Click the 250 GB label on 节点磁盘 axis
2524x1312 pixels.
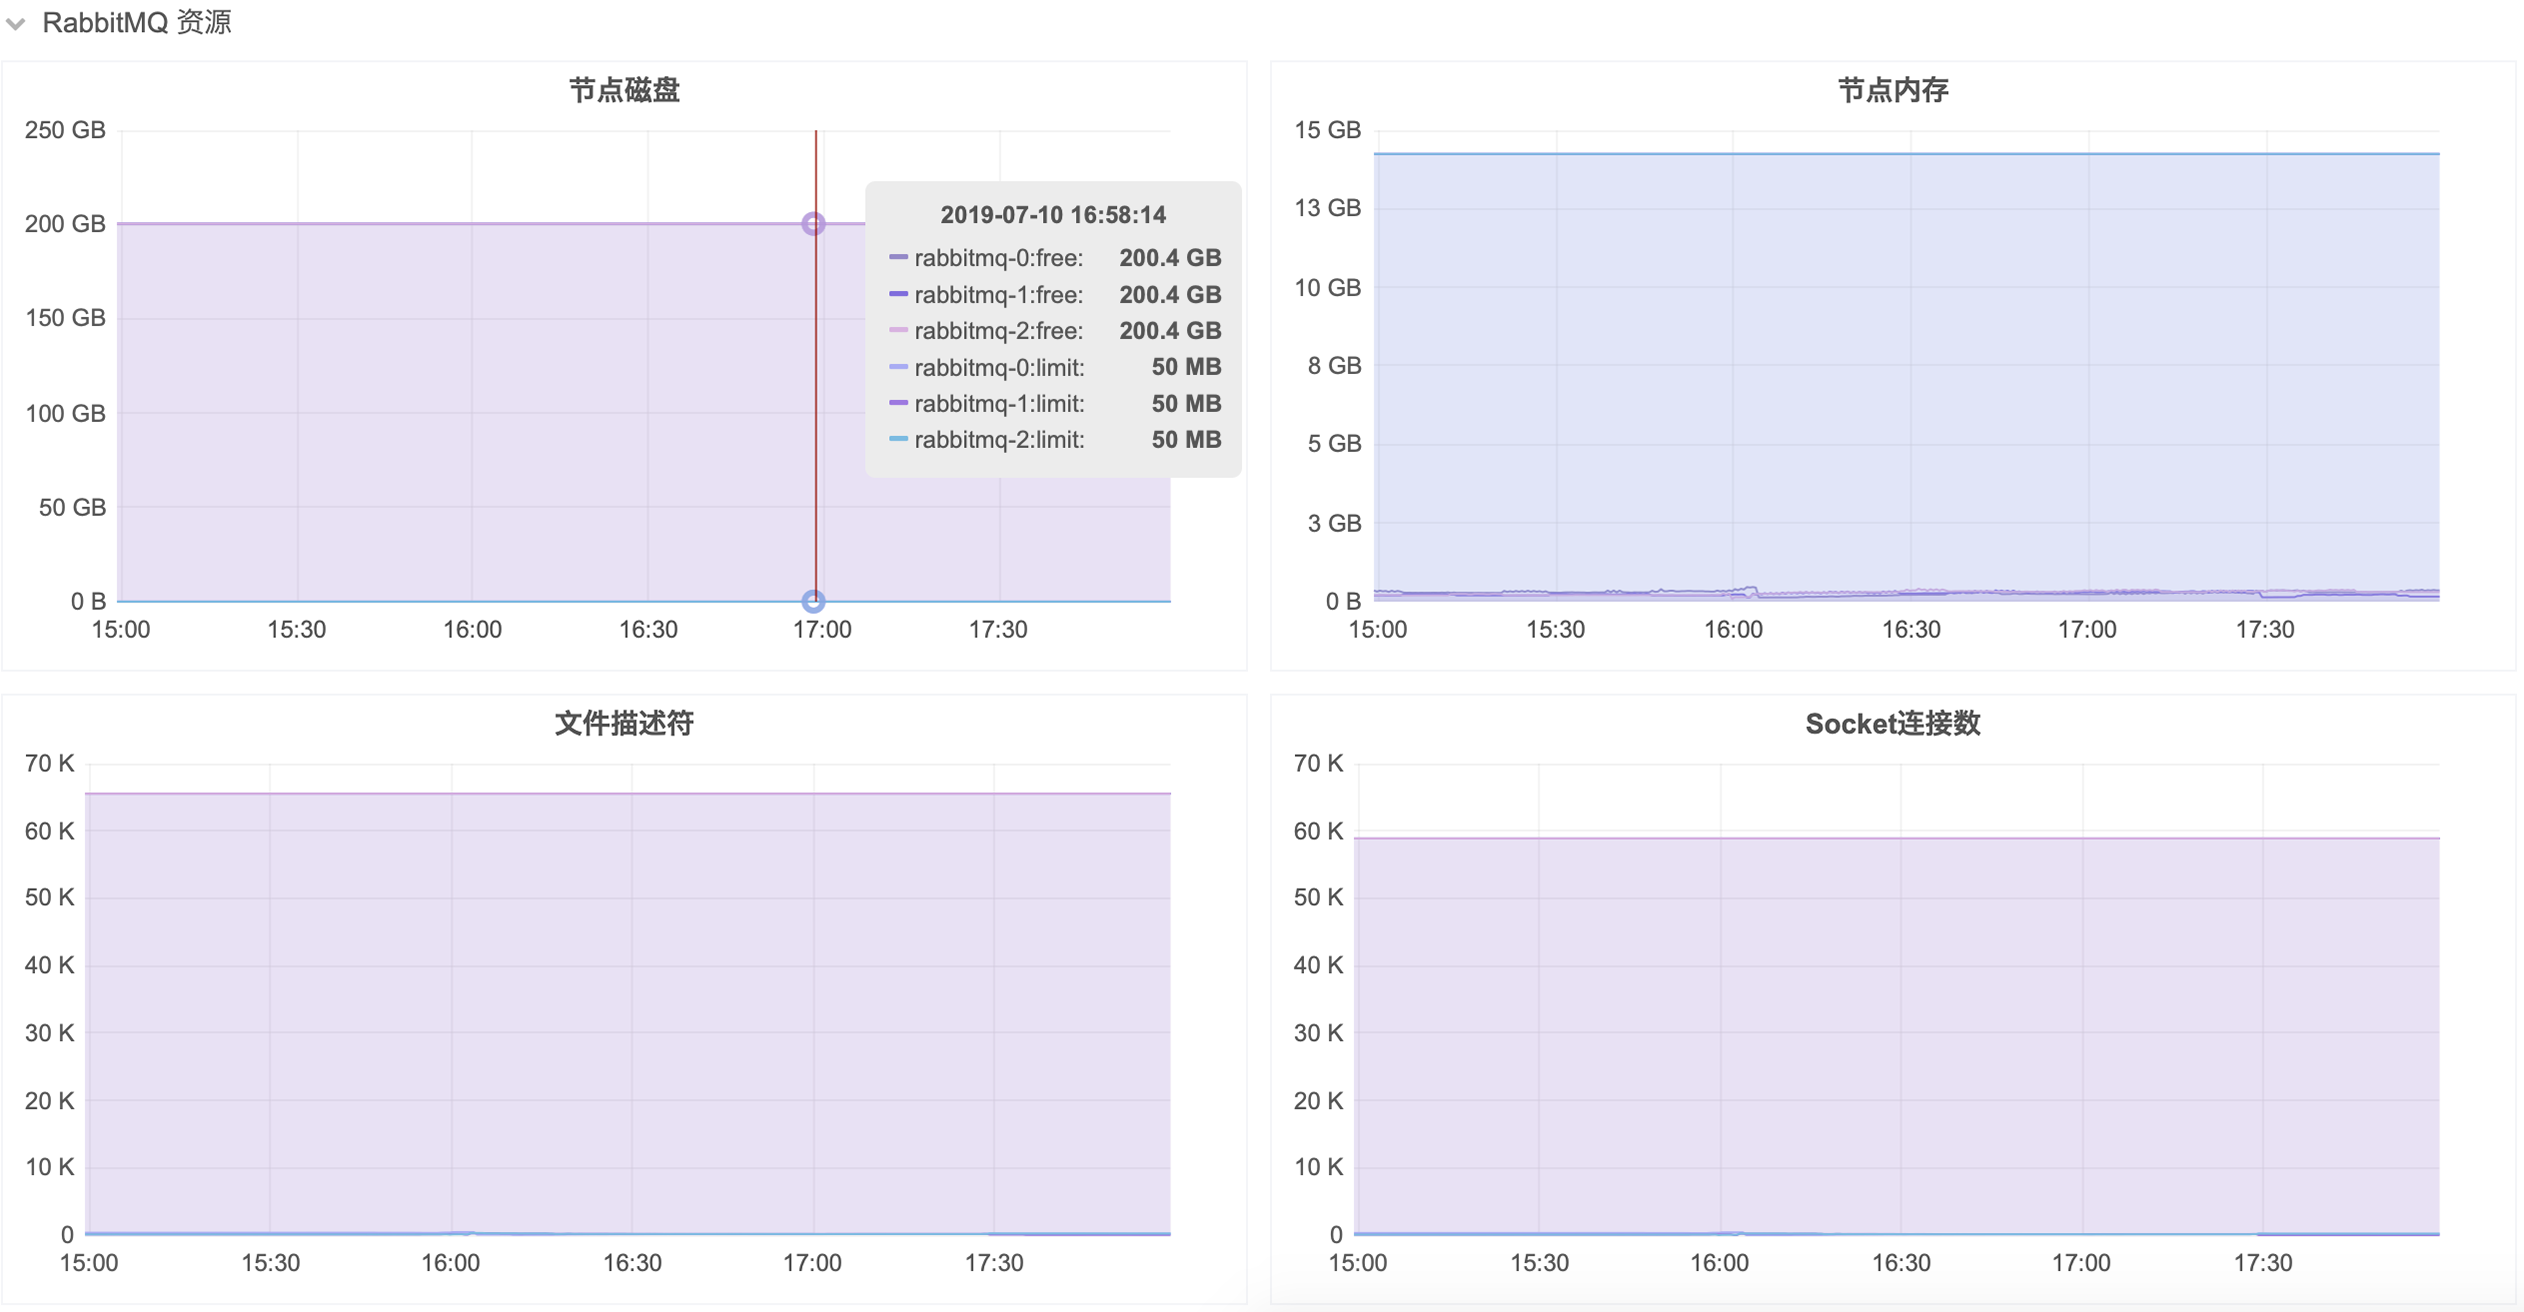click(x=65, y=130)
